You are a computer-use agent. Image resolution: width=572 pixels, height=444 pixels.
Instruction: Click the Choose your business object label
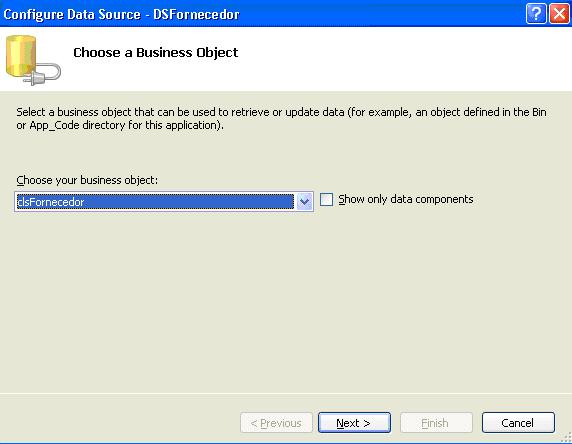tap(87, 180)
